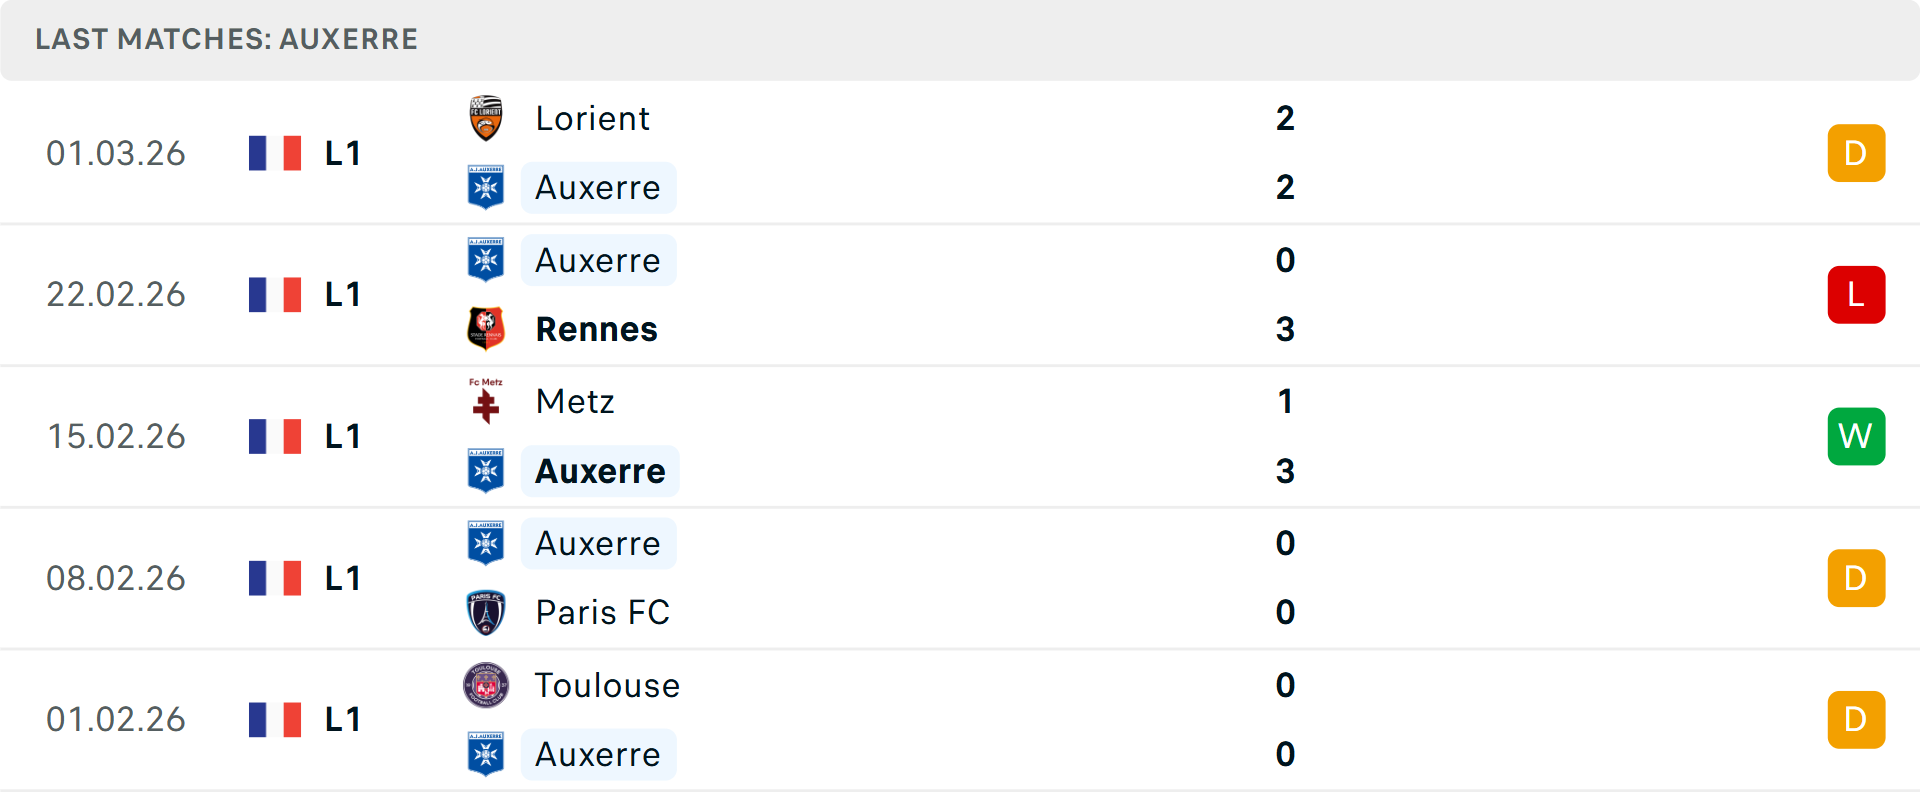Open the Toulouse team link
1920x792 pixels.
pyautogui.click(x=607, y=685)
